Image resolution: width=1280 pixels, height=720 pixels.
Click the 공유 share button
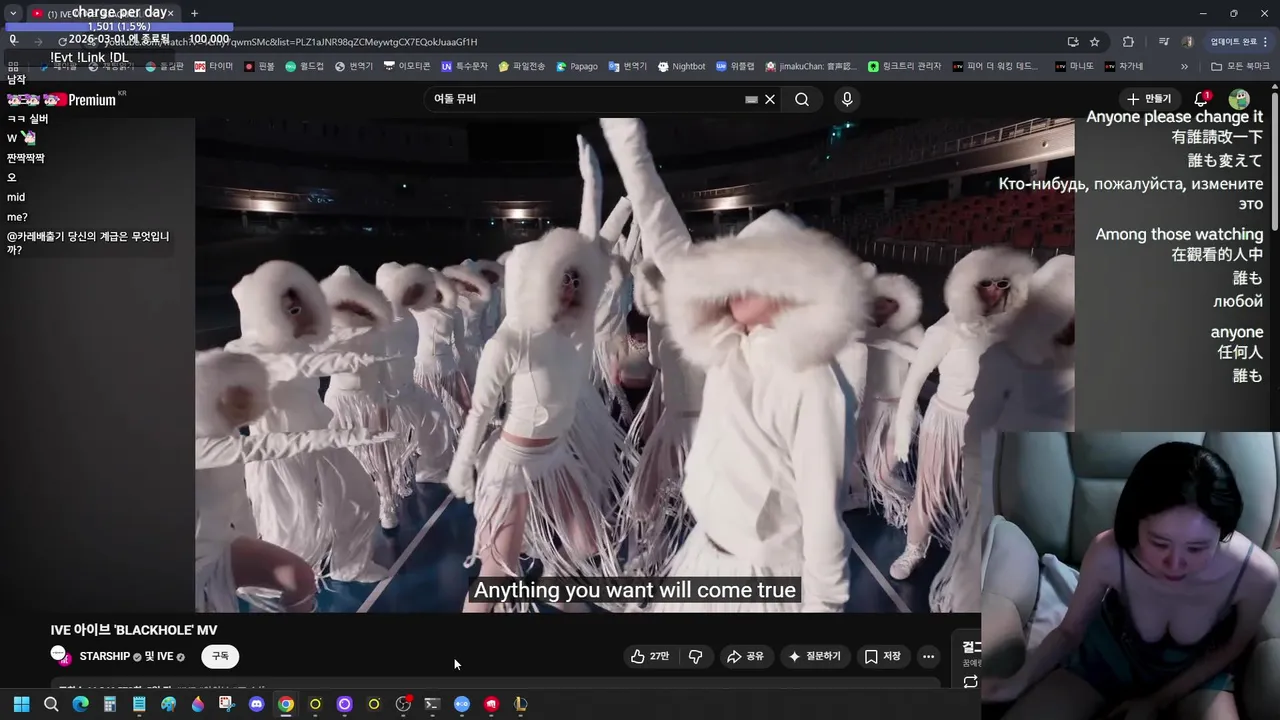coord(745,656)
